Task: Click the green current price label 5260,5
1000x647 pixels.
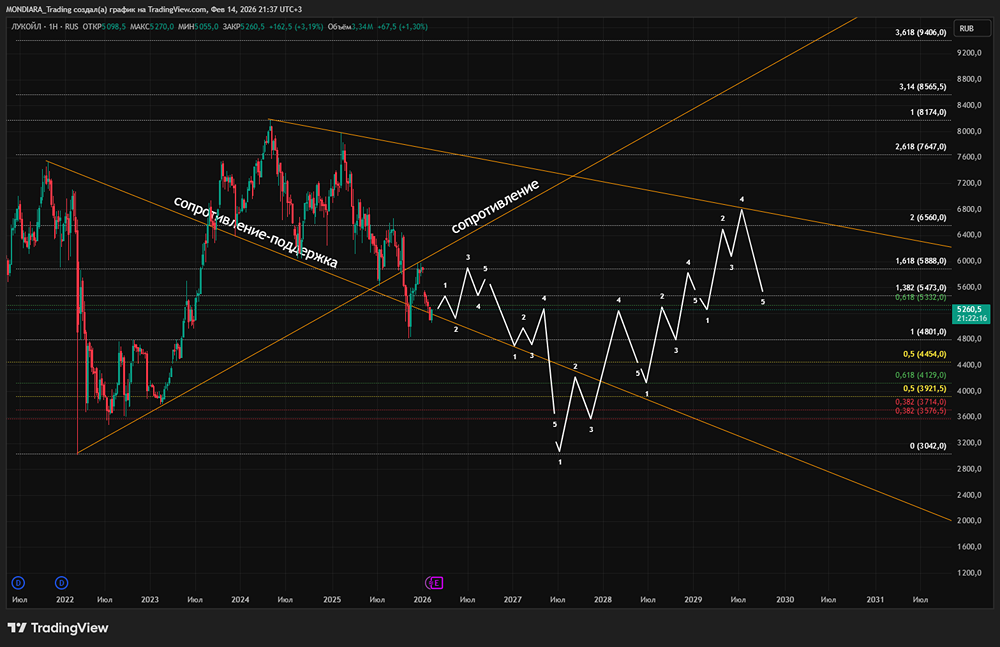Action: tap(971, 310)
